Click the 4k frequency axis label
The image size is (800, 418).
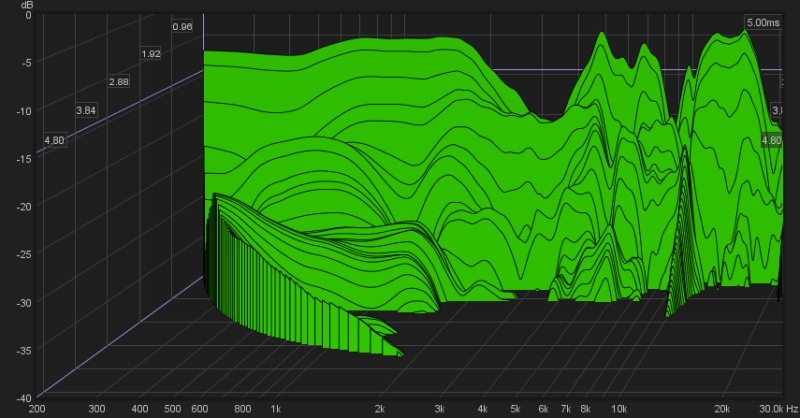(483, 409)
